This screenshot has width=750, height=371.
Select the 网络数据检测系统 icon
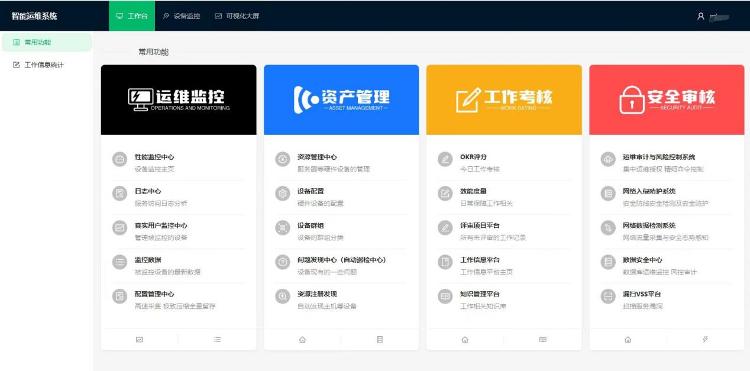[608, 228]
